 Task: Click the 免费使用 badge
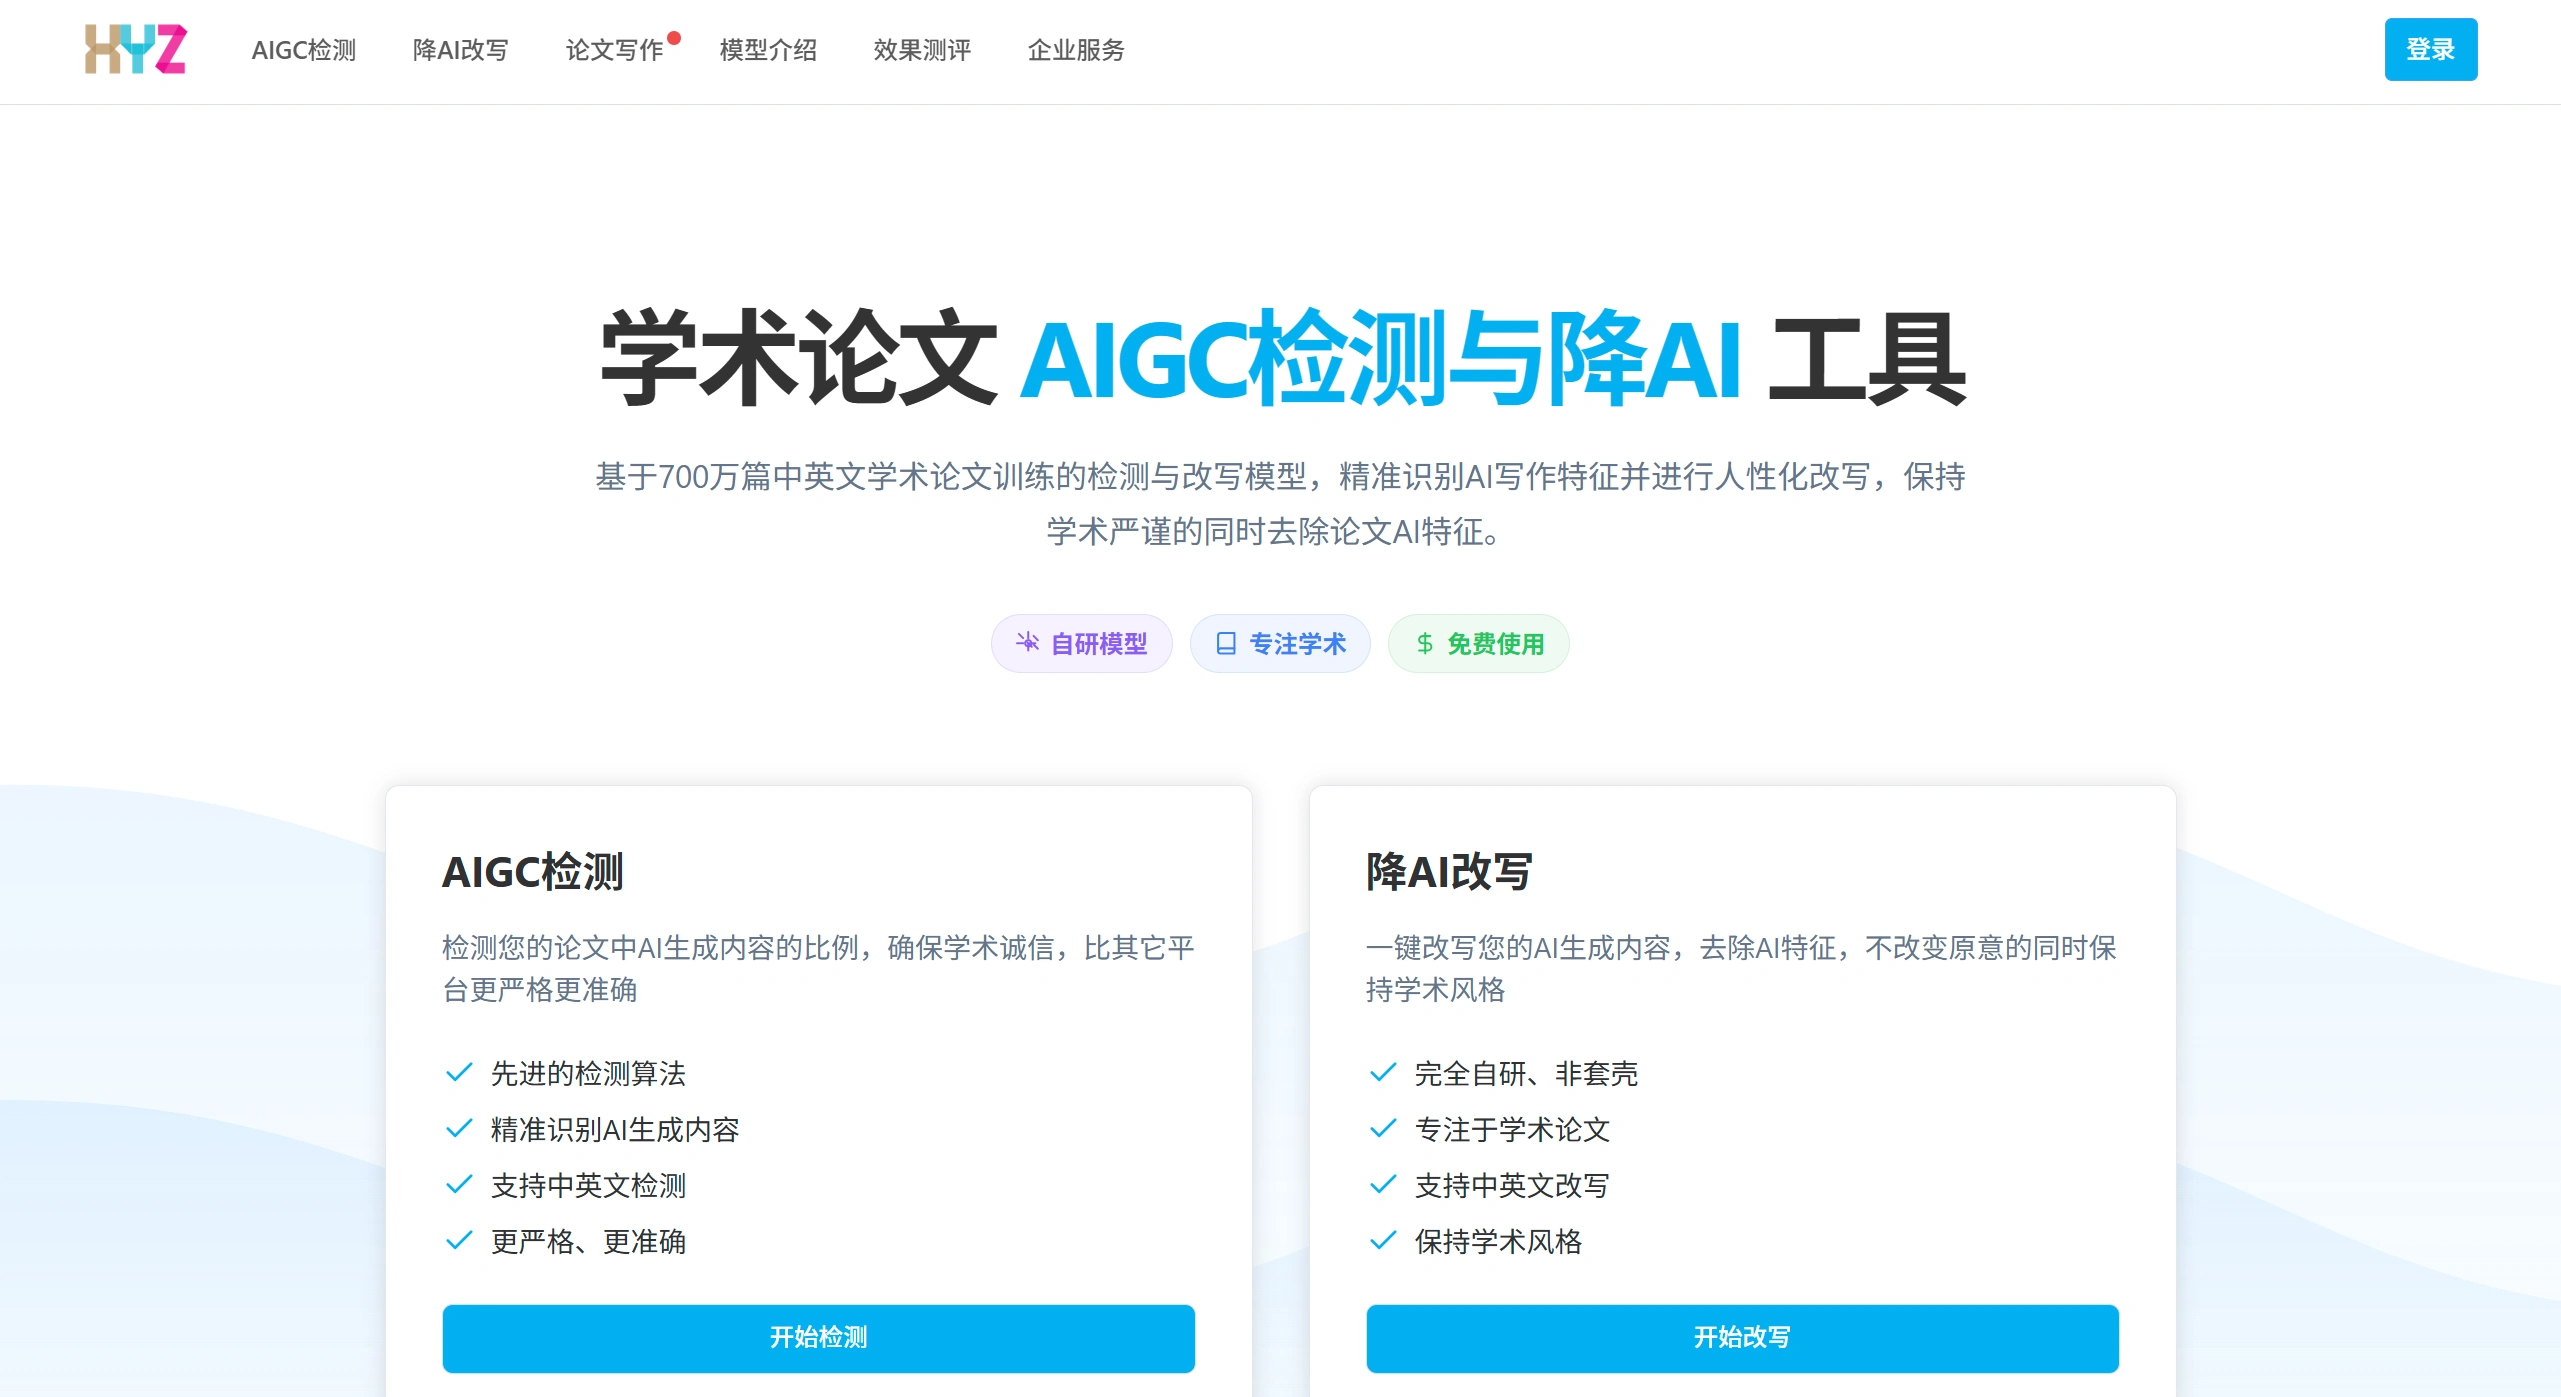pyautogui.click(x=1478, y=643)
